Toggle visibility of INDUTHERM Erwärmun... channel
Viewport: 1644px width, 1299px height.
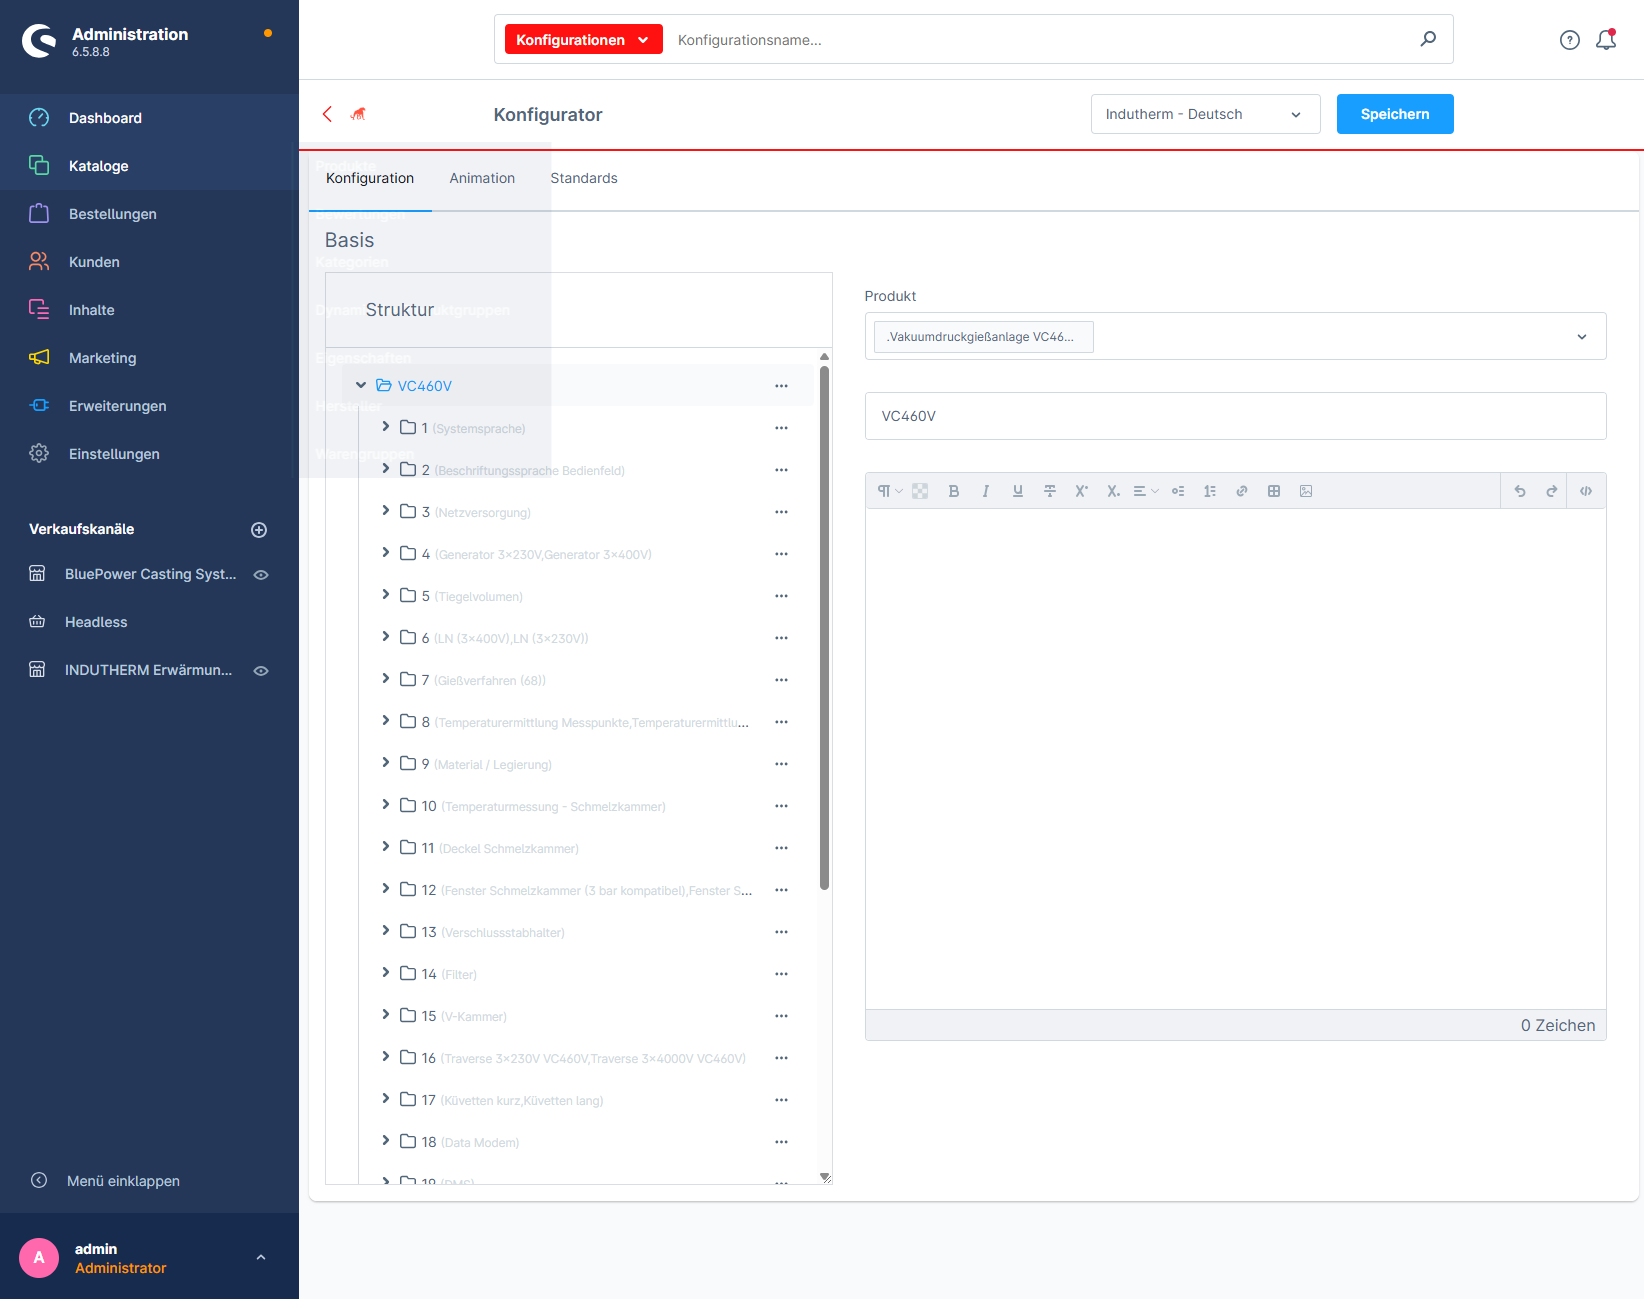point(261,670)
